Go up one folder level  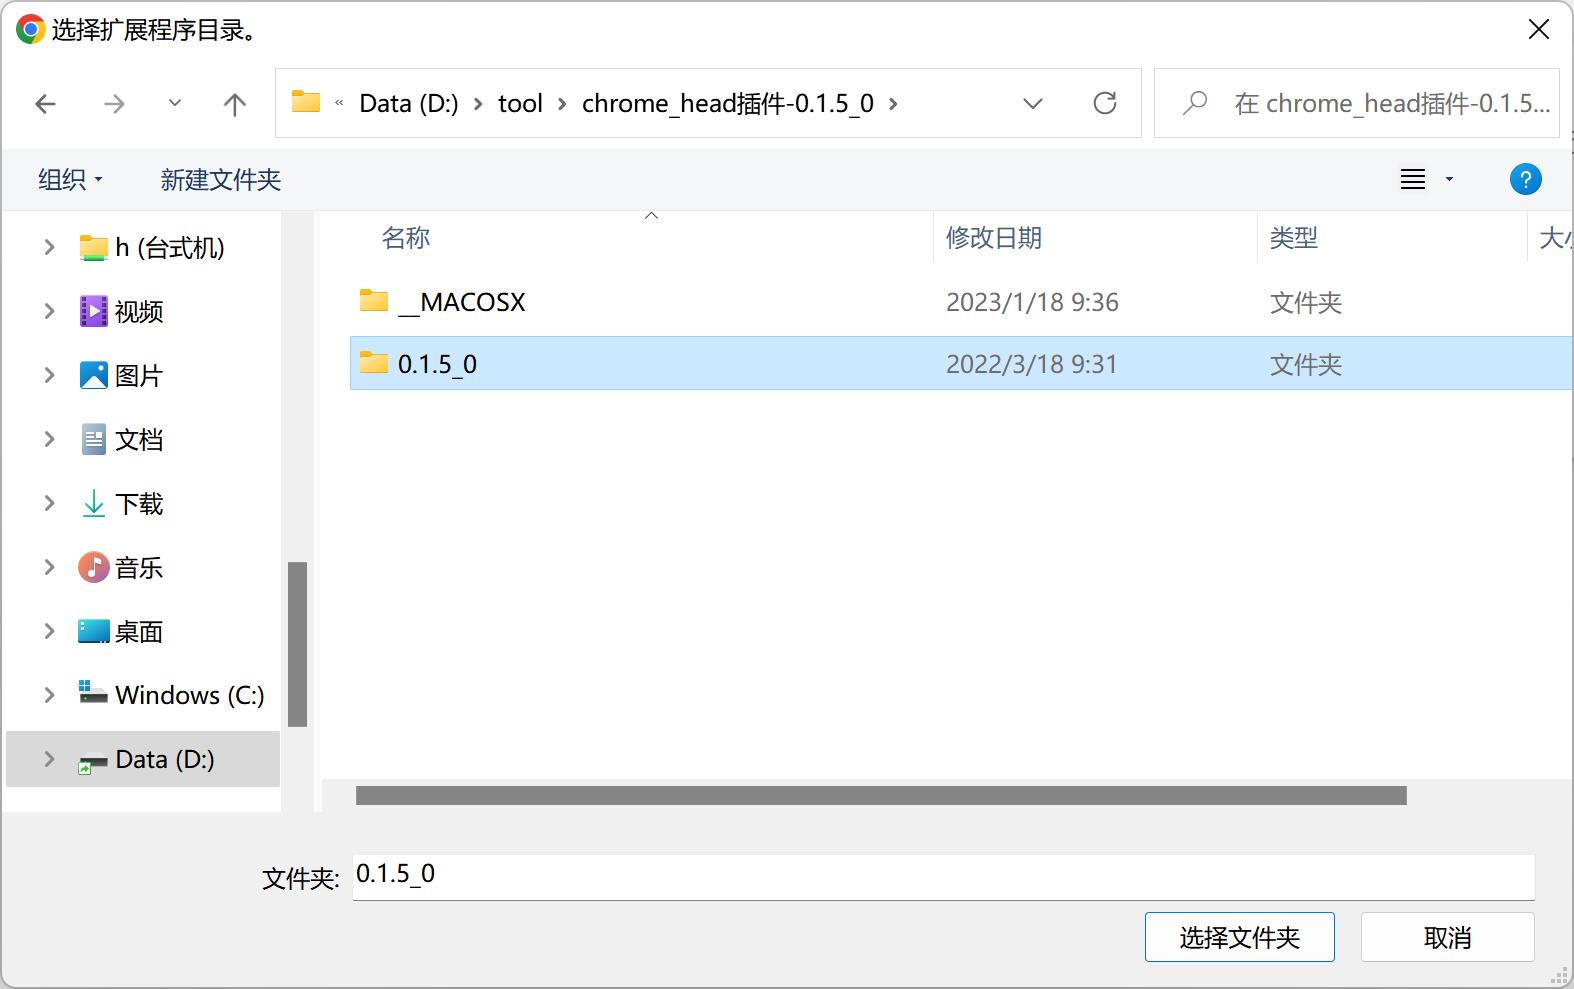click(234, 103)
